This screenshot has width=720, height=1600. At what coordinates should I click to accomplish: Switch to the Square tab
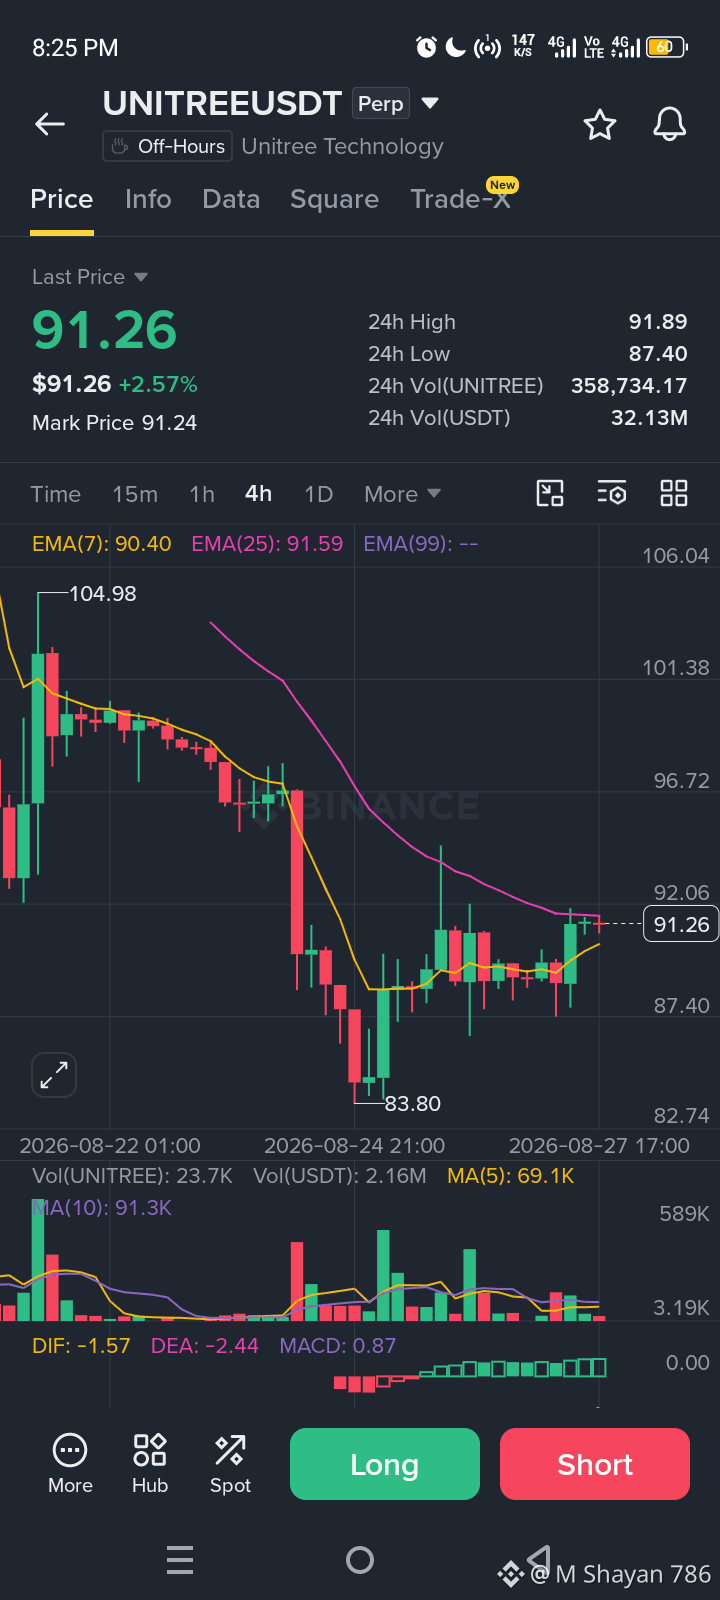click(335, 199)
